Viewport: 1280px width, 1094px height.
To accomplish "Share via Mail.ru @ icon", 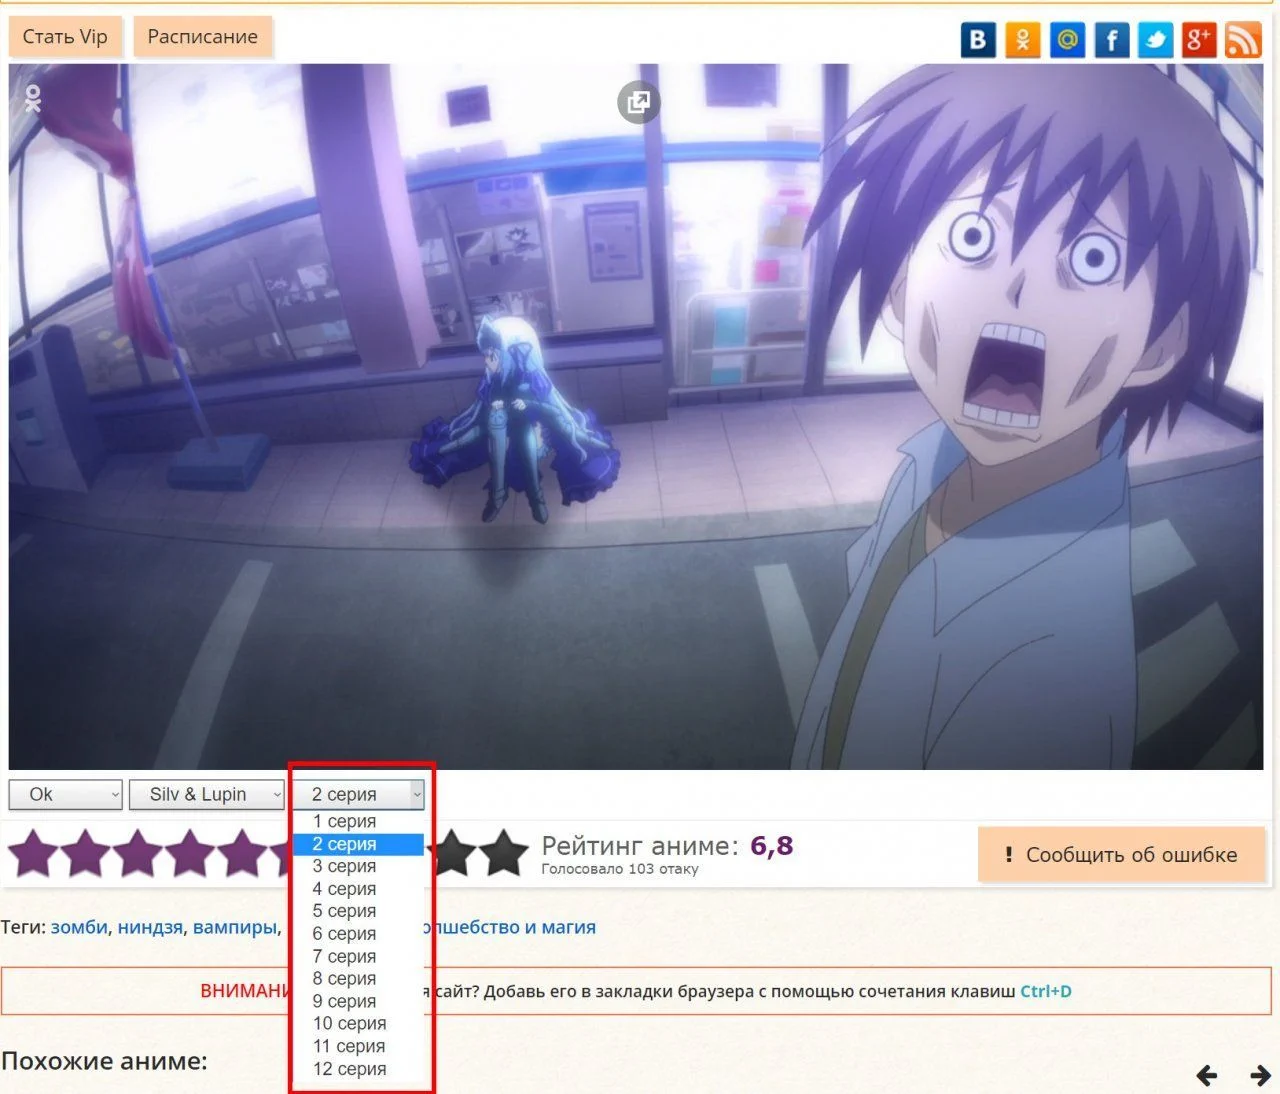I will click(x=1068, y=40).
